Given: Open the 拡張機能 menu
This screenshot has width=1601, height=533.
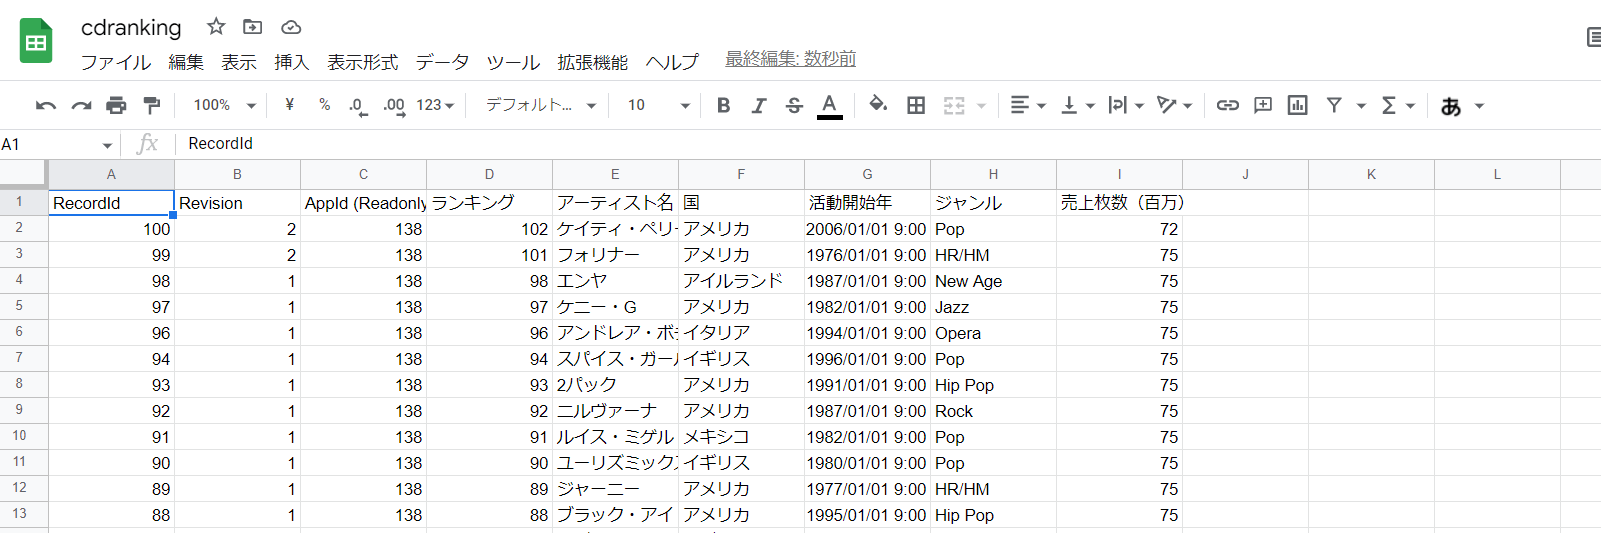Looking at the screenshot, I should pyautogui.click(x=593, y=62).
